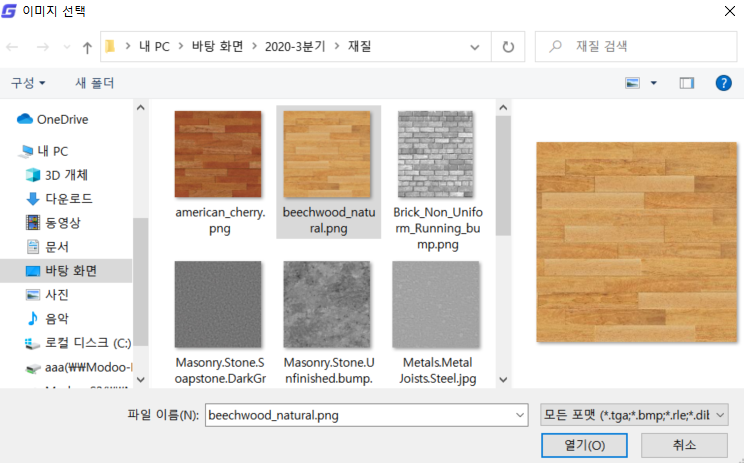Screen dimensions: 744x463
Task: Open the recent locations dropdown arrow
Action: (67, 46)
